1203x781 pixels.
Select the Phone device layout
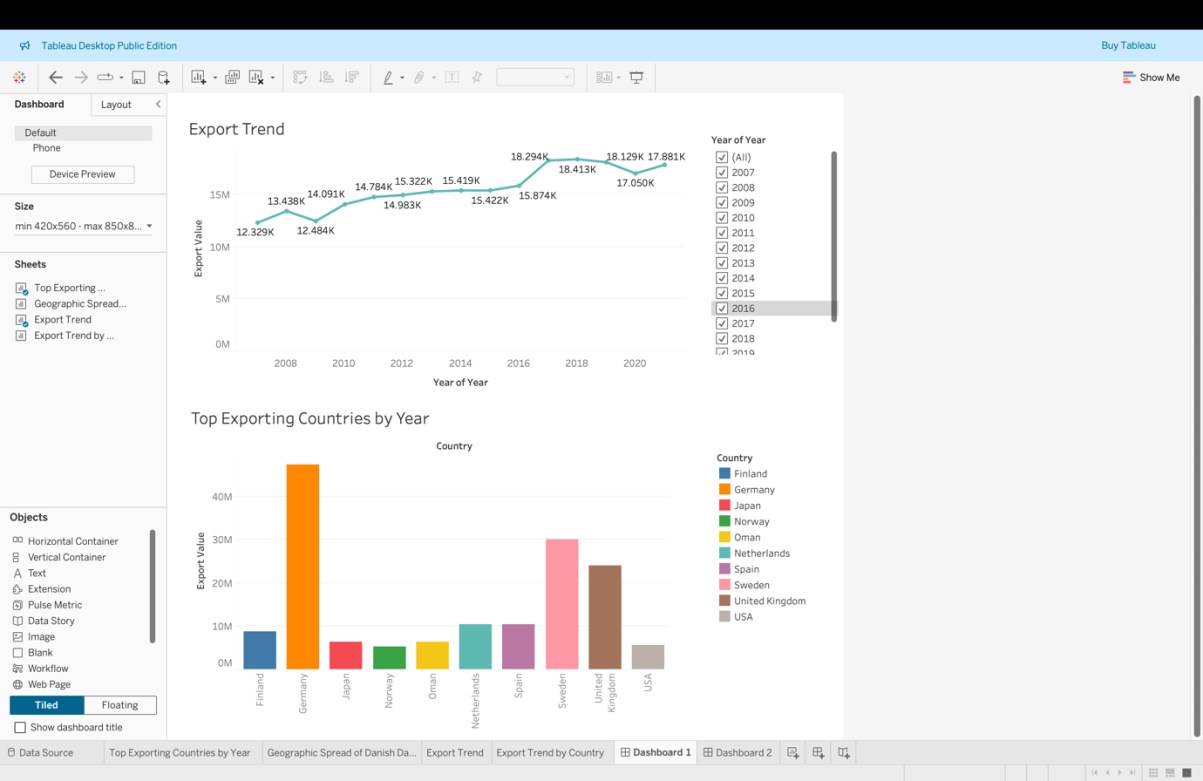tap(46, 148)
